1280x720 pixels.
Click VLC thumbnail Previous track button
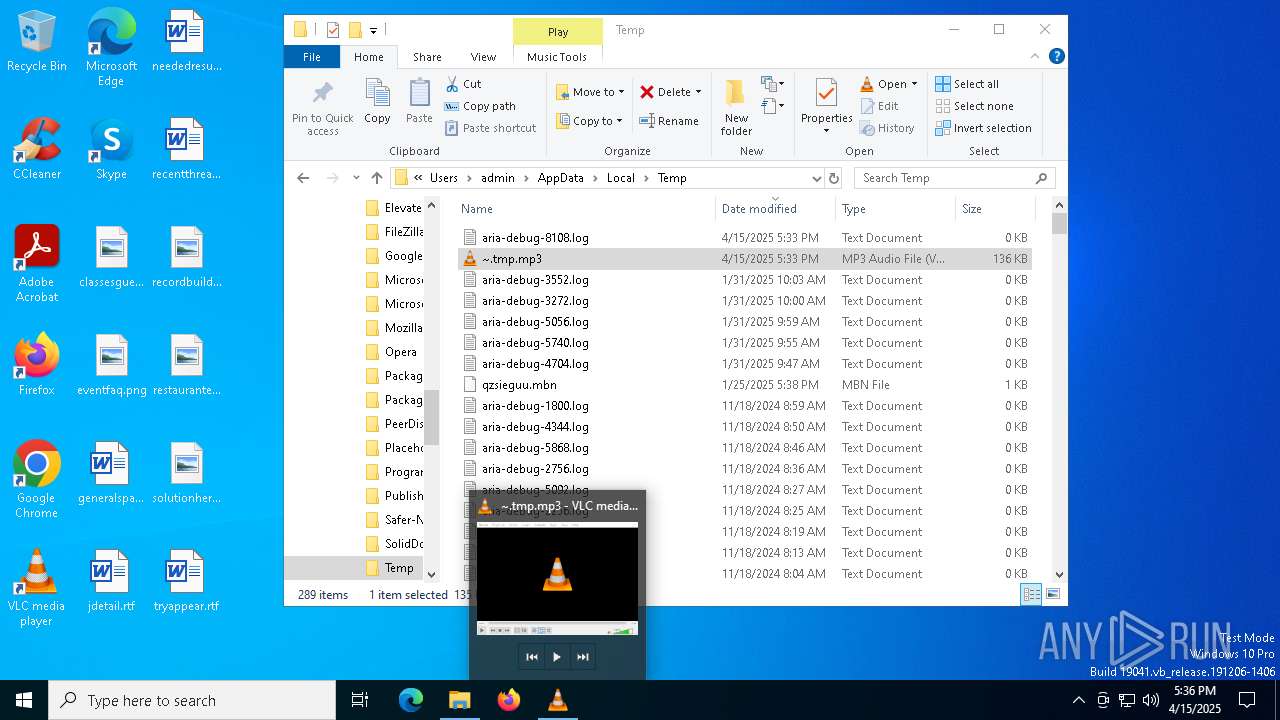[x=532, y=657]
